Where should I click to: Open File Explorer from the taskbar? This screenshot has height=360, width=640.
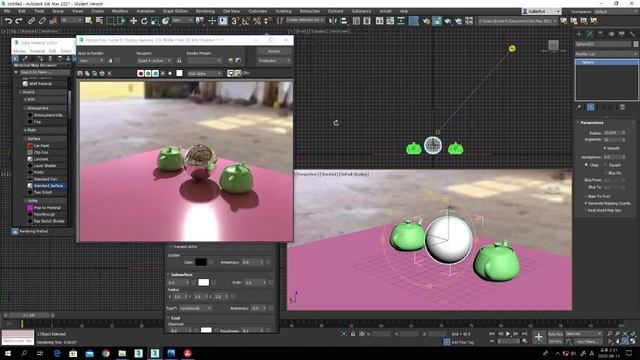click(x=122, y=353)
